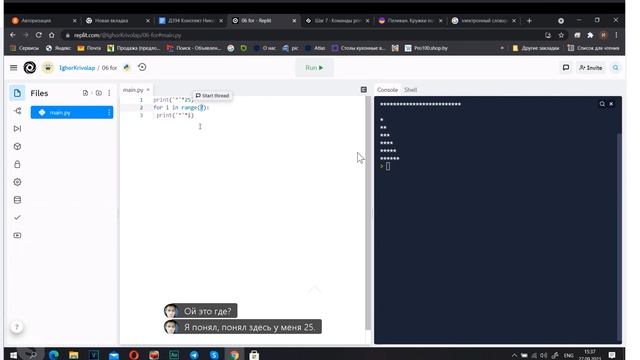
Task: Open the Debugger sidebar icon
Action: coord(17,129)
